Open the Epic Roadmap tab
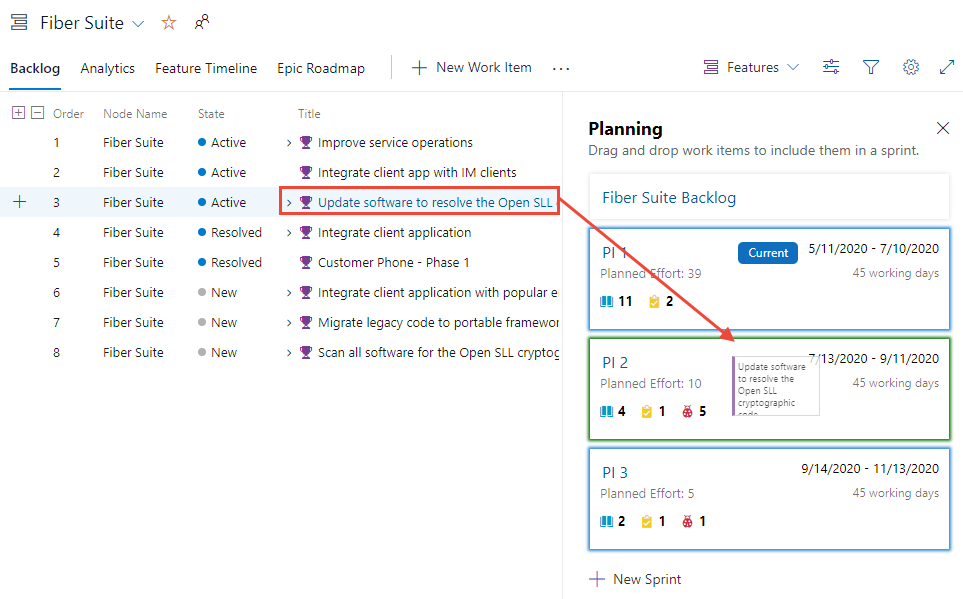The width and height of the screenshot is (963, 599). [321, 68]
